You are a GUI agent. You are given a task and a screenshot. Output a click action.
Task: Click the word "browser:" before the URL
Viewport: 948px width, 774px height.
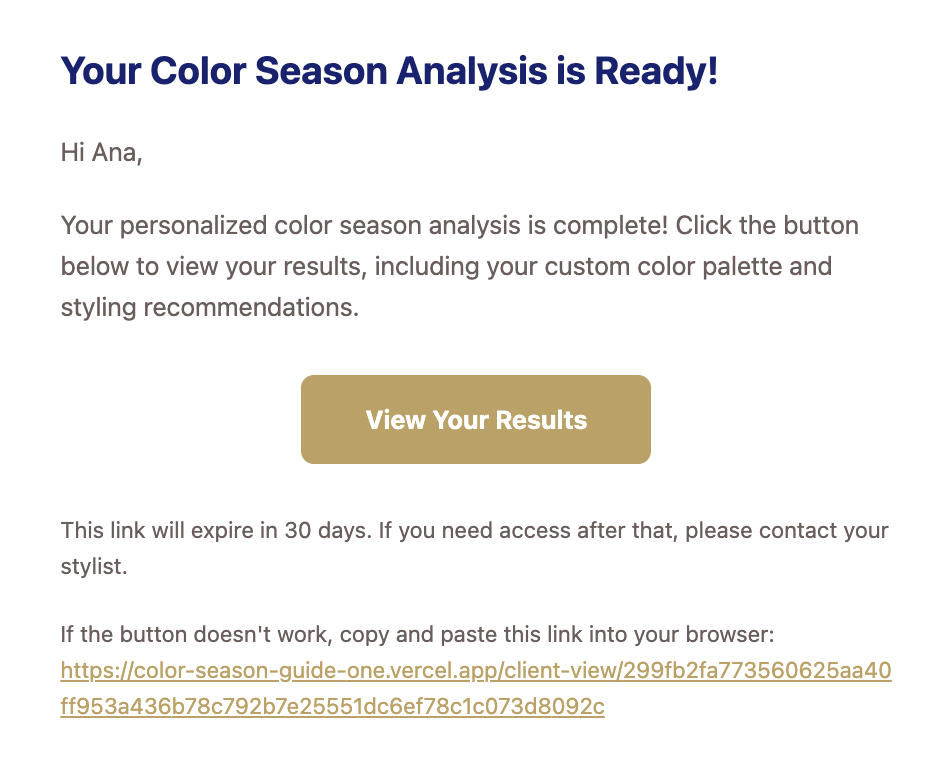coord(726,634)
